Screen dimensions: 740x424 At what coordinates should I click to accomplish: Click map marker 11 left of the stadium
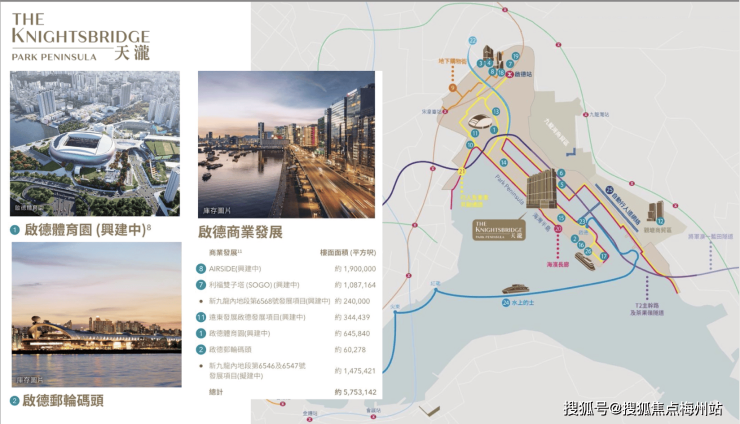(x=475, y=134)
